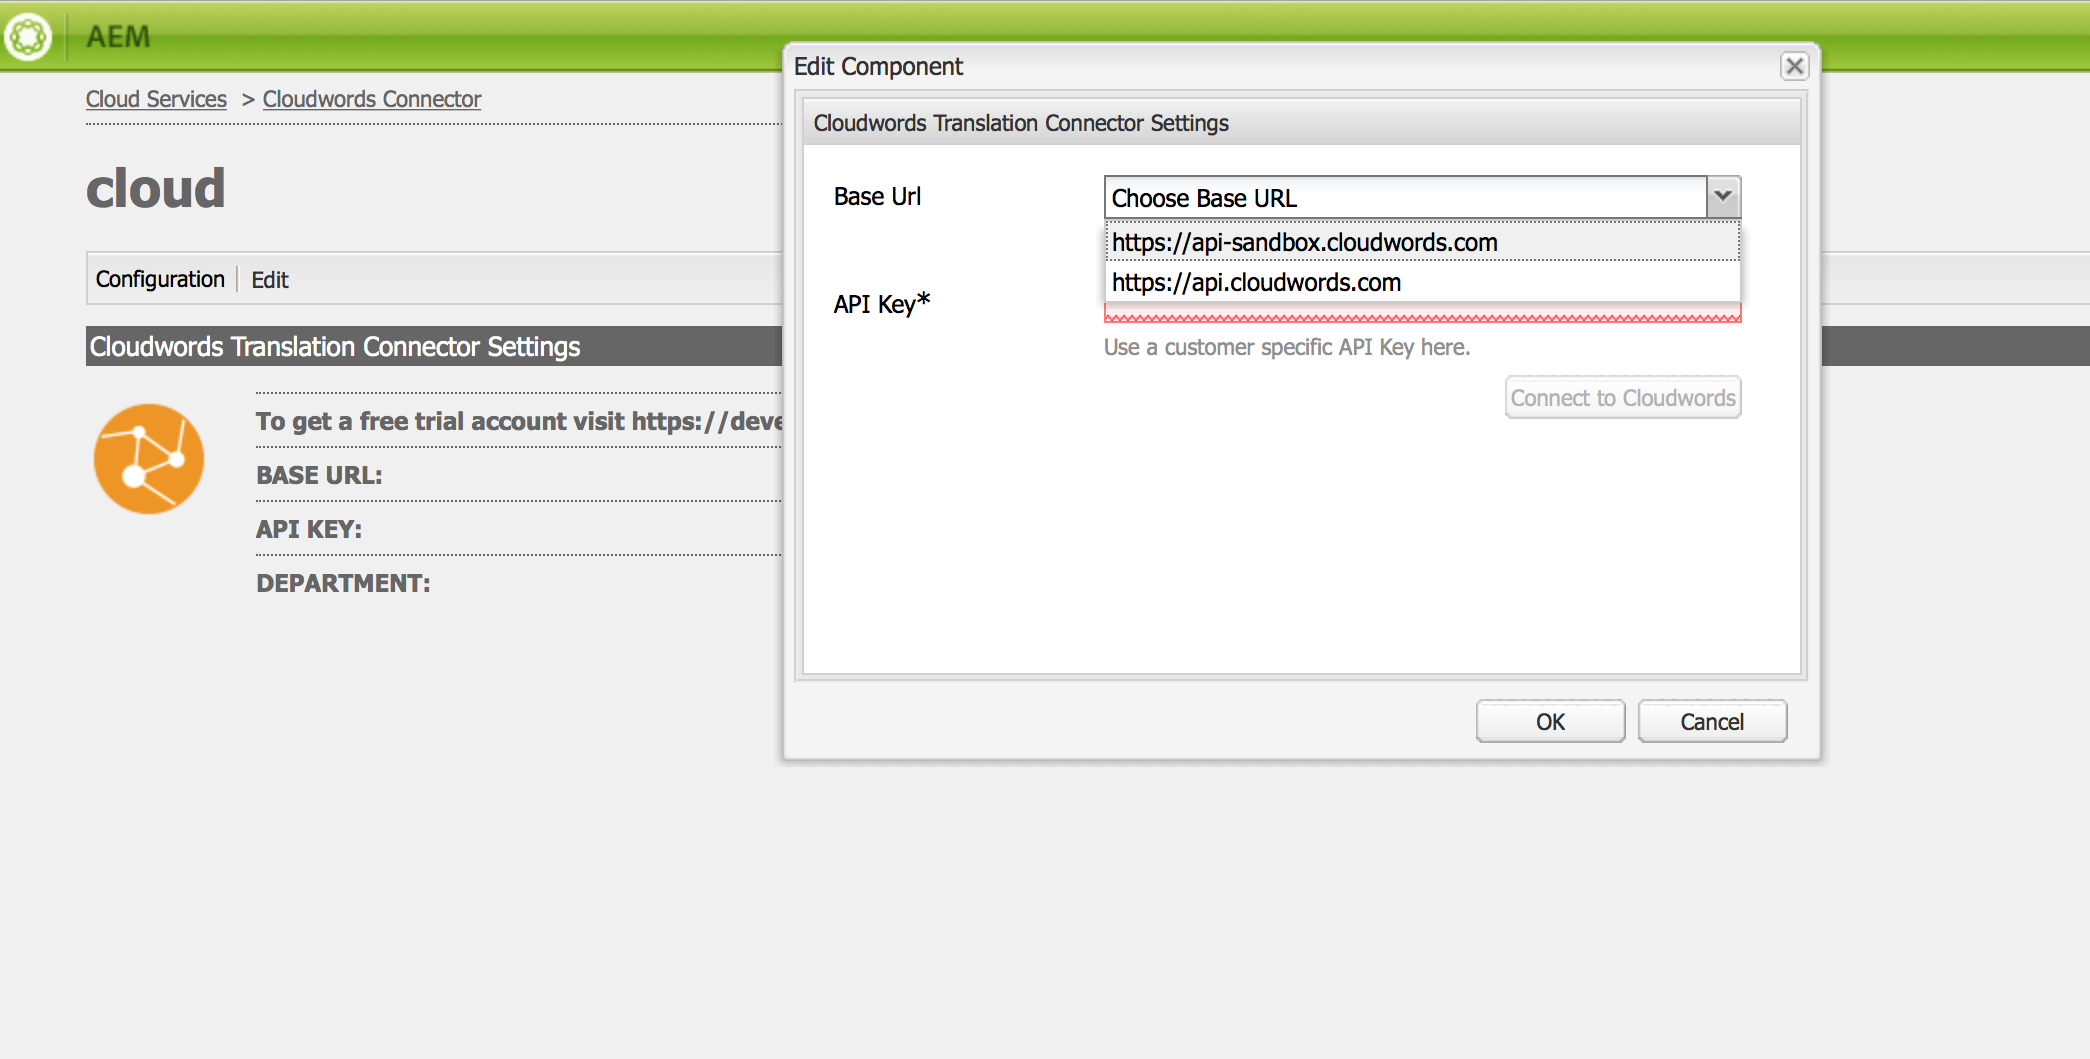Click the AEM title text
Screen dimensions: 2090x1059
point(118,37)
